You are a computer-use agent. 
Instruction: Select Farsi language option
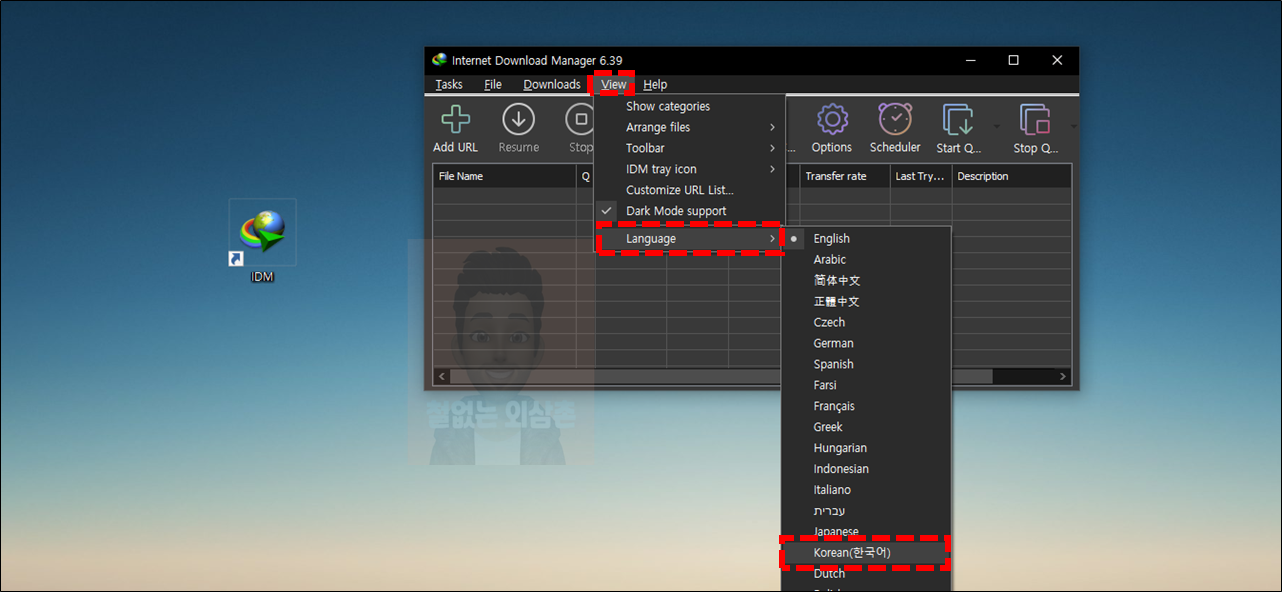pos(866,385)
